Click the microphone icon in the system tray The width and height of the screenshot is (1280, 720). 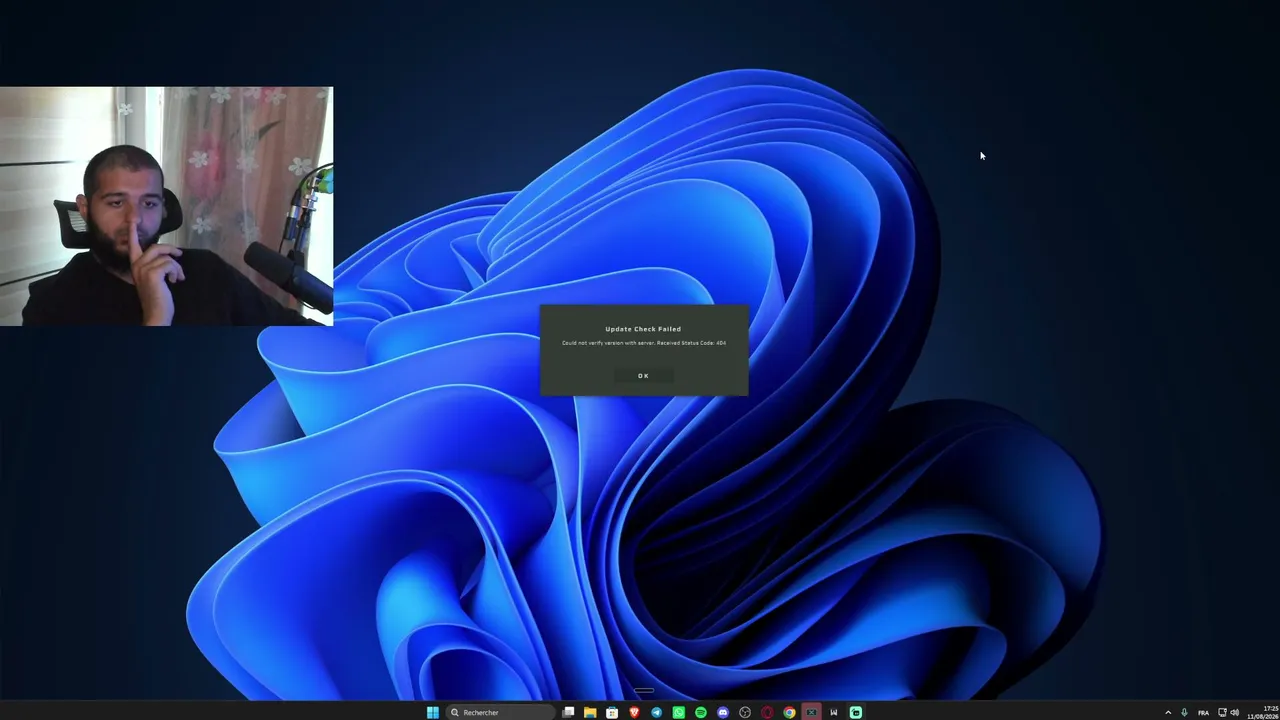pyautogui.click(x=1185, y=713)
